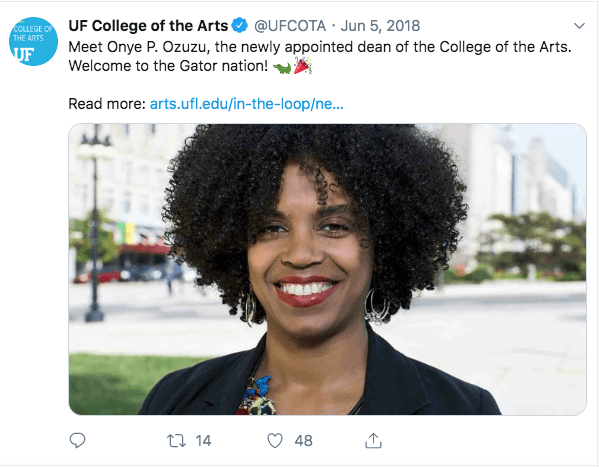Open the arts.ufl.edu/in-the-loop link
599x467 pixels.
(x=246, y=104)
